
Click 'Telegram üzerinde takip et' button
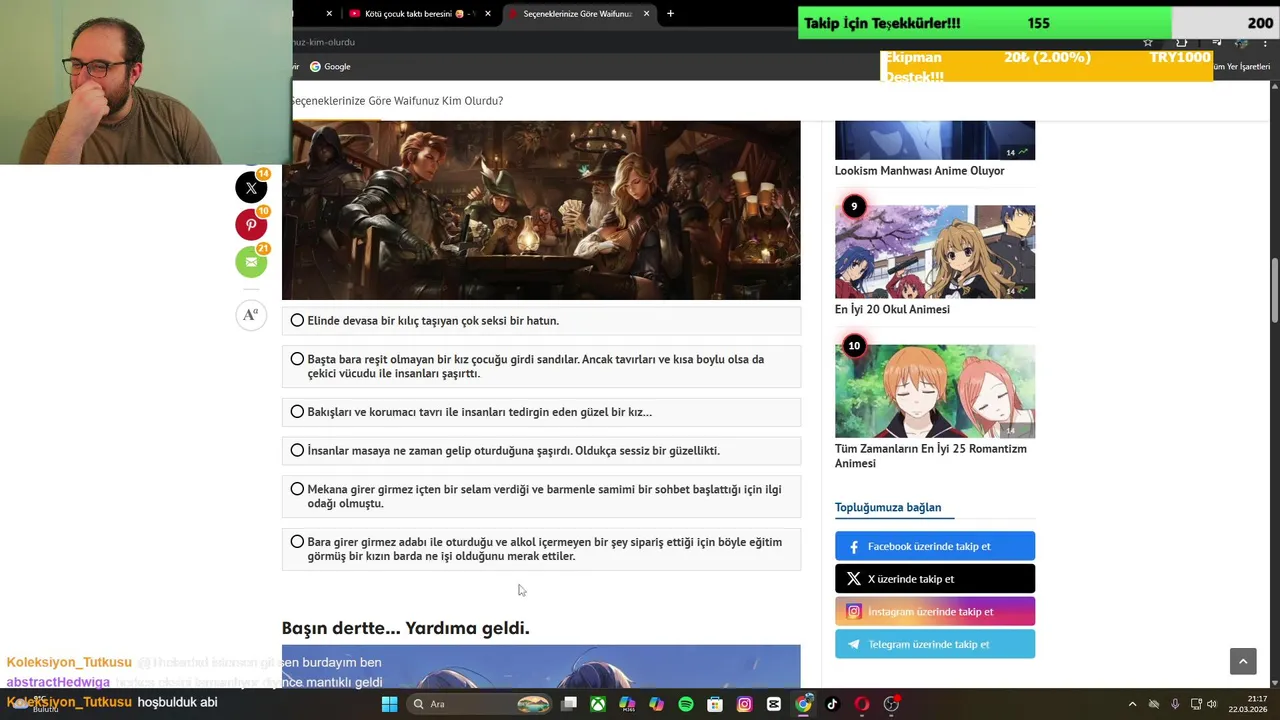(x=935, y=644)
